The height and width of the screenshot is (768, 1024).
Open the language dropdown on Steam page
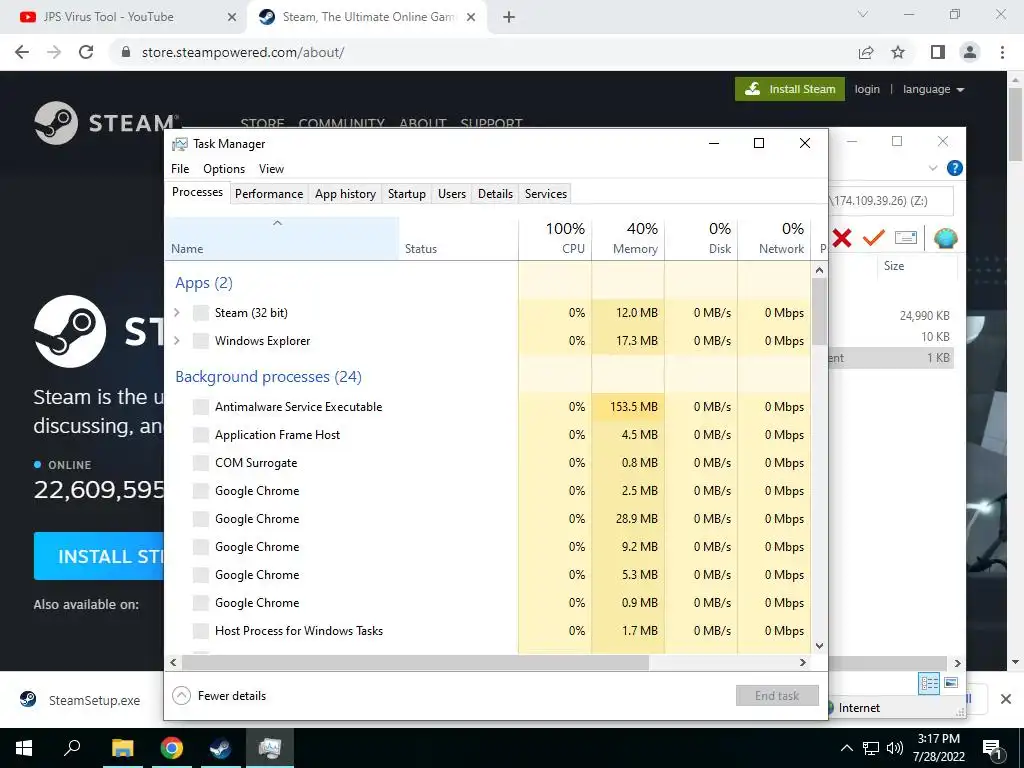pyautogui.click(x=933, y=89)
